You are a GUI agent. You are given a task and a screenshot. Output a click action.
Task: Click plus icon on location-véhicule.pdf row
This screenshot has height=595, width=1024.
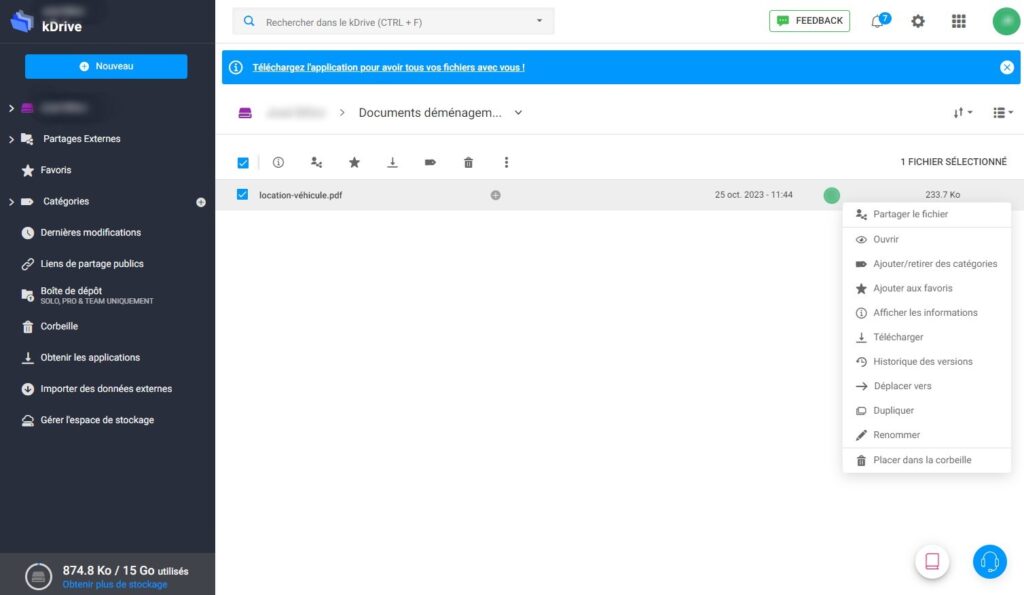(x=496, y=195)
